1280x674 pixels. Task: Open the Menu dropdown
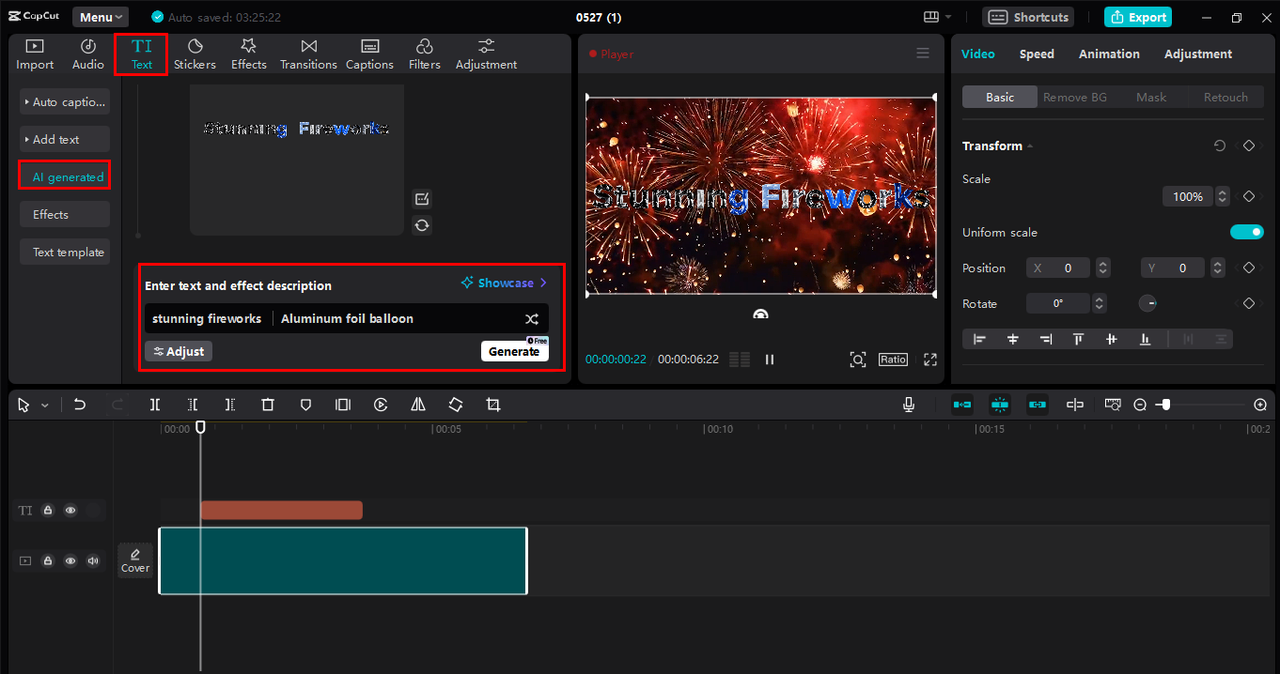click(x=100, y=17)
